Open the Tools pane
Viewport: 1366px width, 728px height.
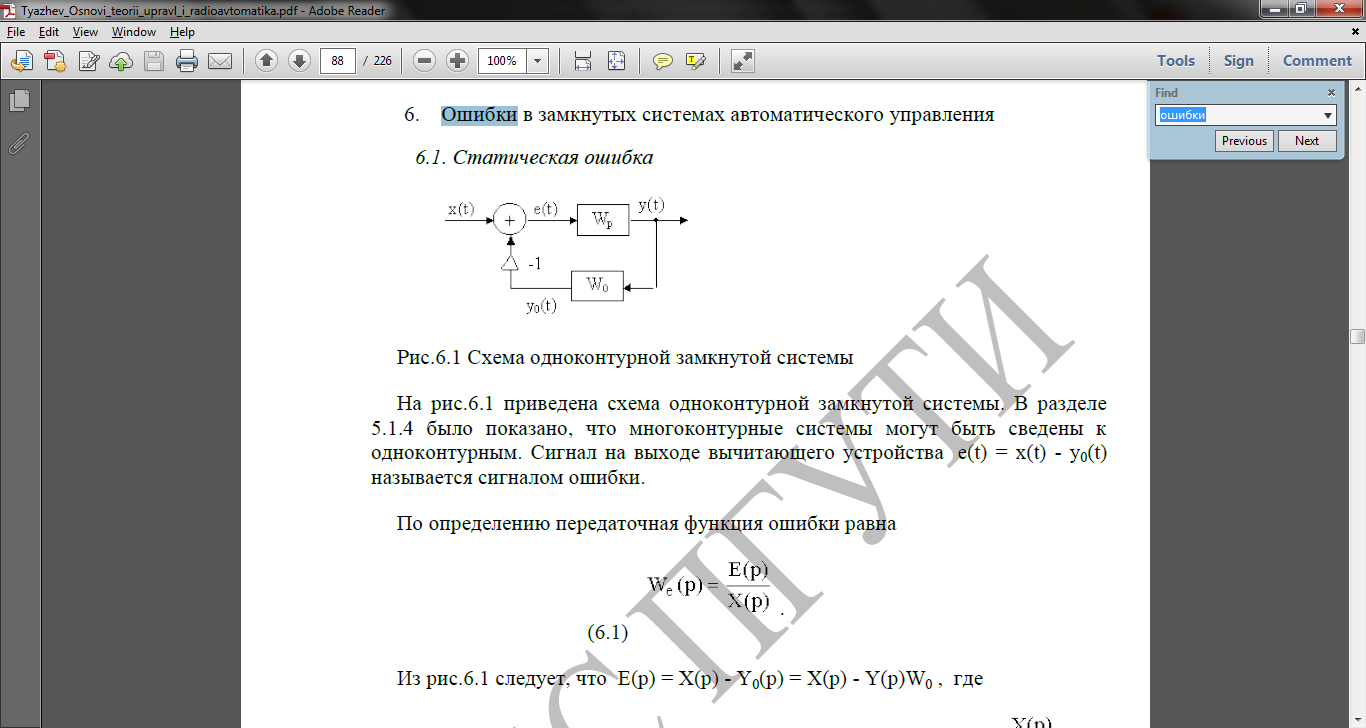coord(1176,61)
